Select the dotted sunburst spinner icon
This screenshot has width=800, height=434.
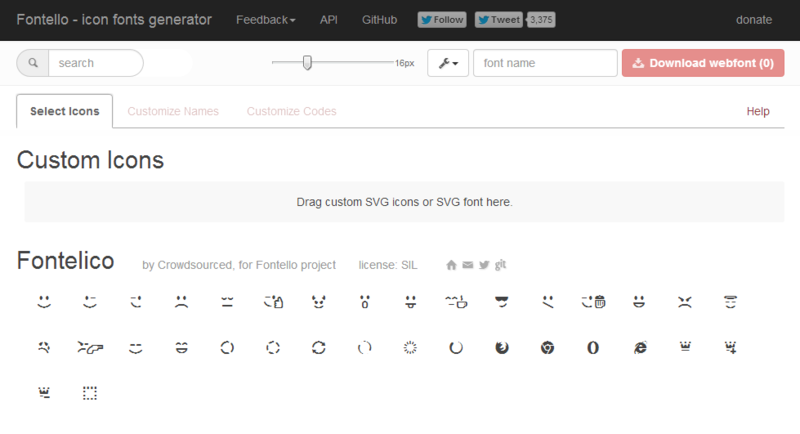click(410, 348)
